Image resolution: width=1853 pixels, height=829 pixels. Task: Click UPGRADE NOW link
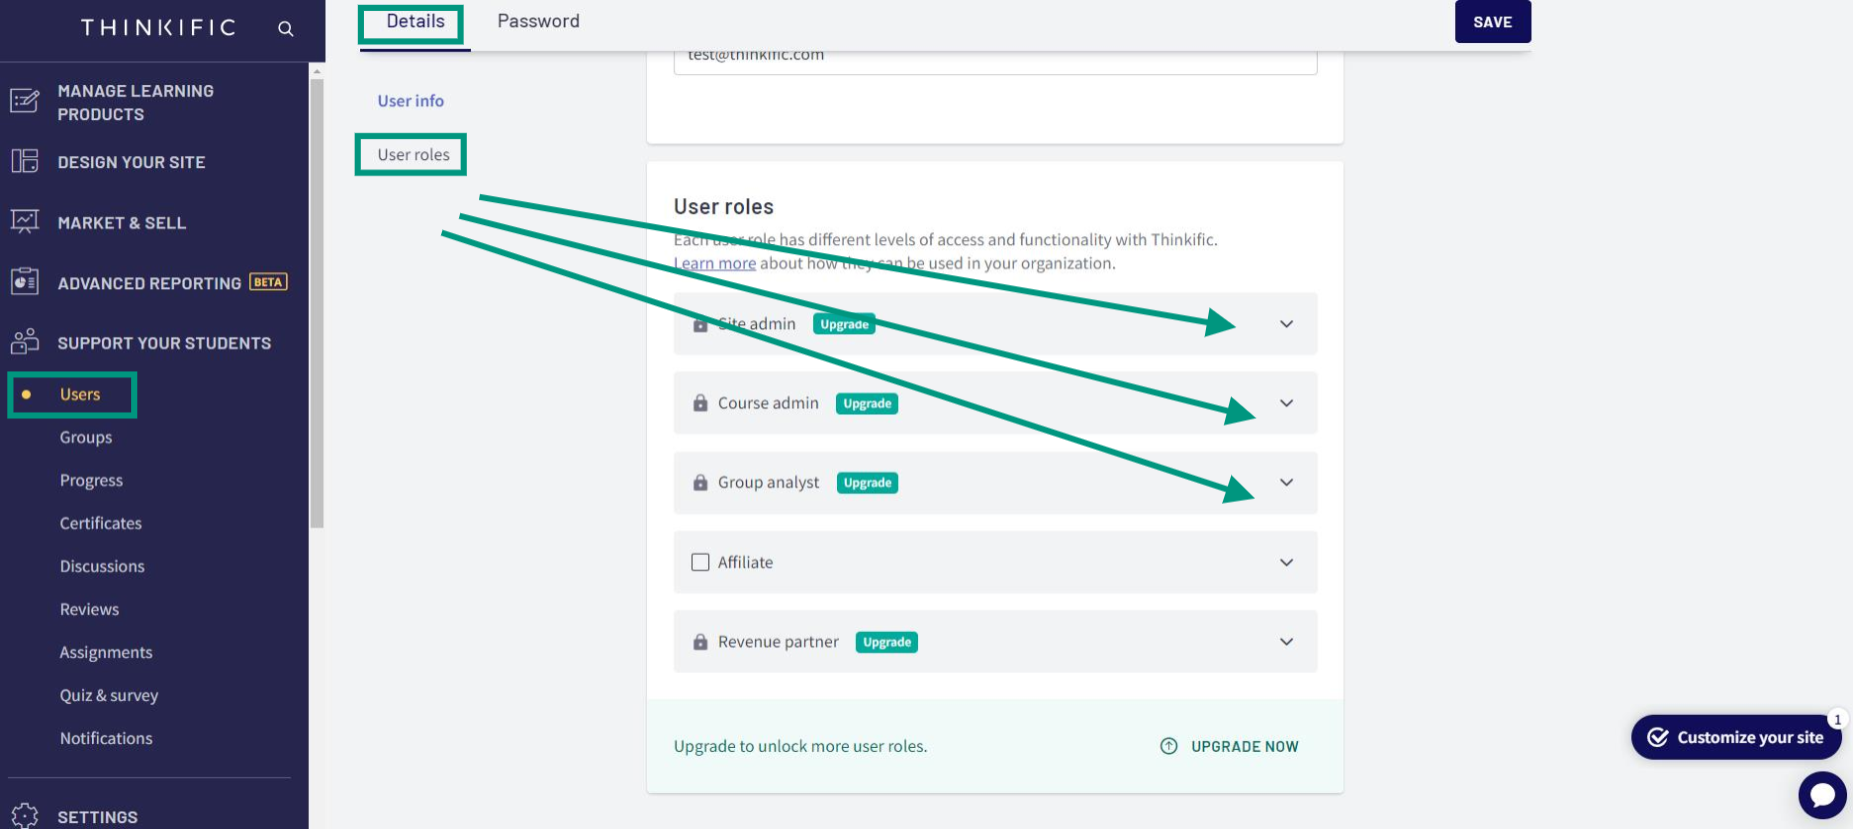[x=1229, y=746]
